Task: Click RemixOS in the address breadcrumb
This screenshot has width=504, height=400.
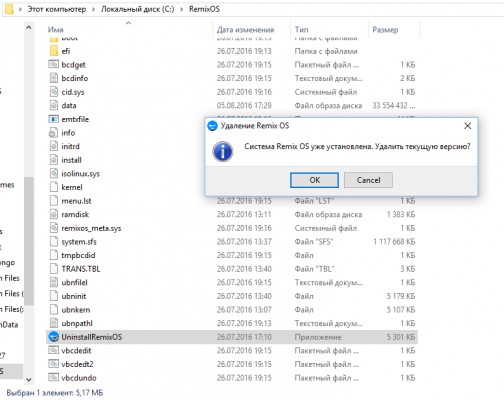Action: click(x=204, y=9)
